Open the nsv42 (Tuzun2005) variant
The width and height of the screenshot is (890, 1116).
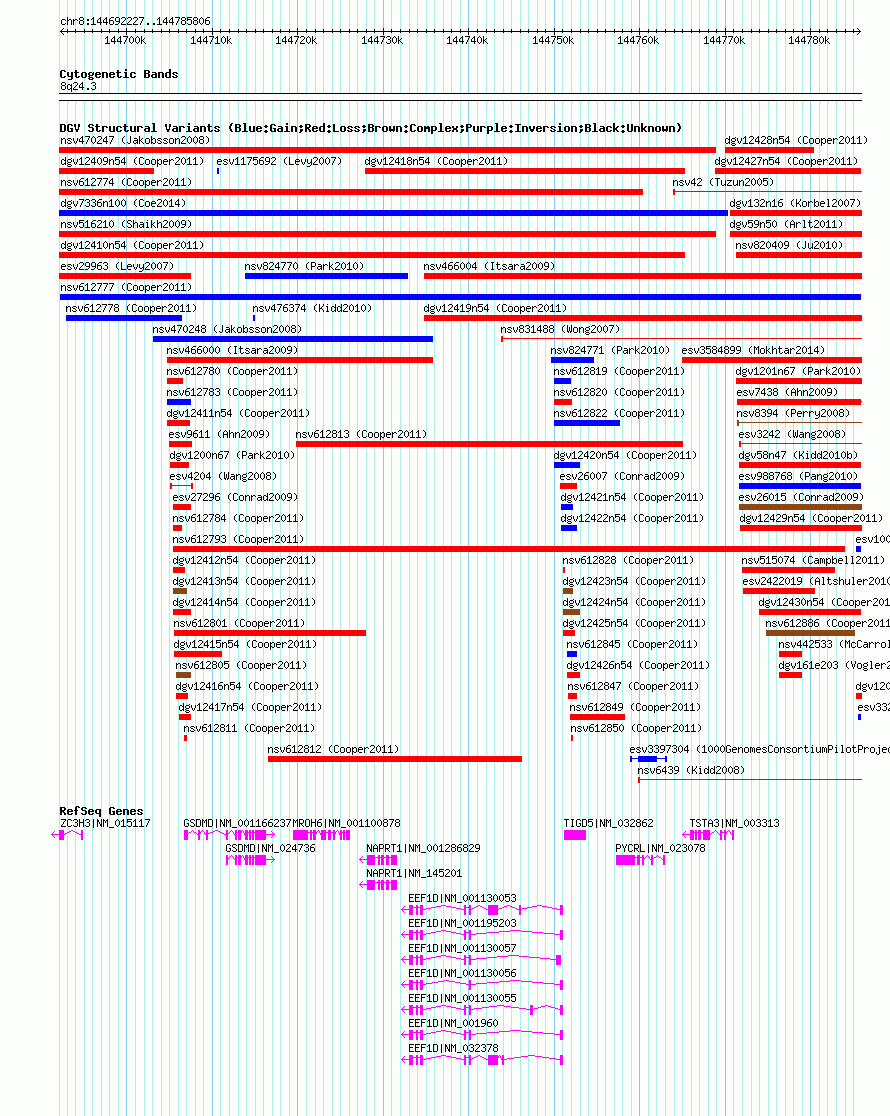point(723,182)
